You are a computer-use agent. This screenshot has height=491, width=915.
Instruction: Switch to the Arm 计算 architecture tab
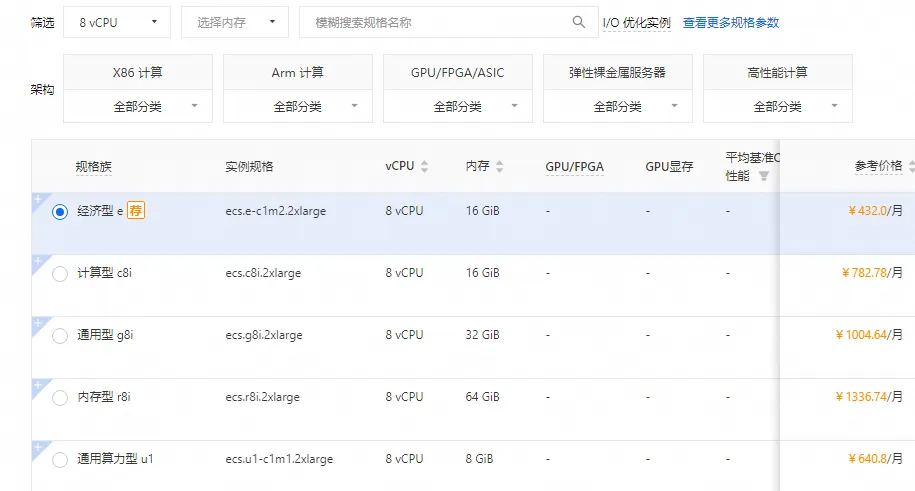point(298,72)
